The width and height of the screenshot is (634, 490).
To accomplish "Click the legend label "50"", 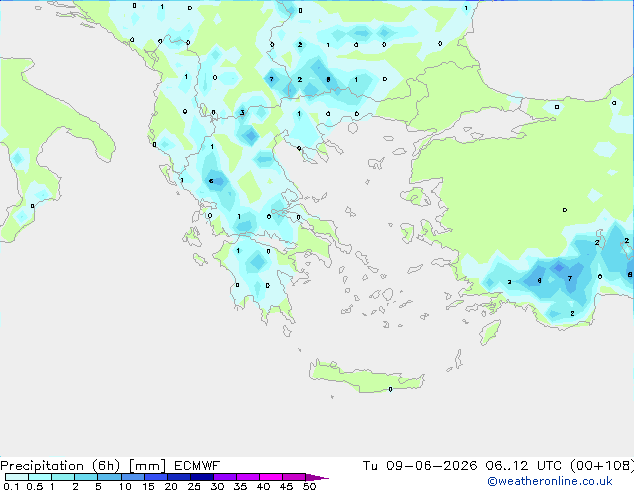I will coord(310,486).
